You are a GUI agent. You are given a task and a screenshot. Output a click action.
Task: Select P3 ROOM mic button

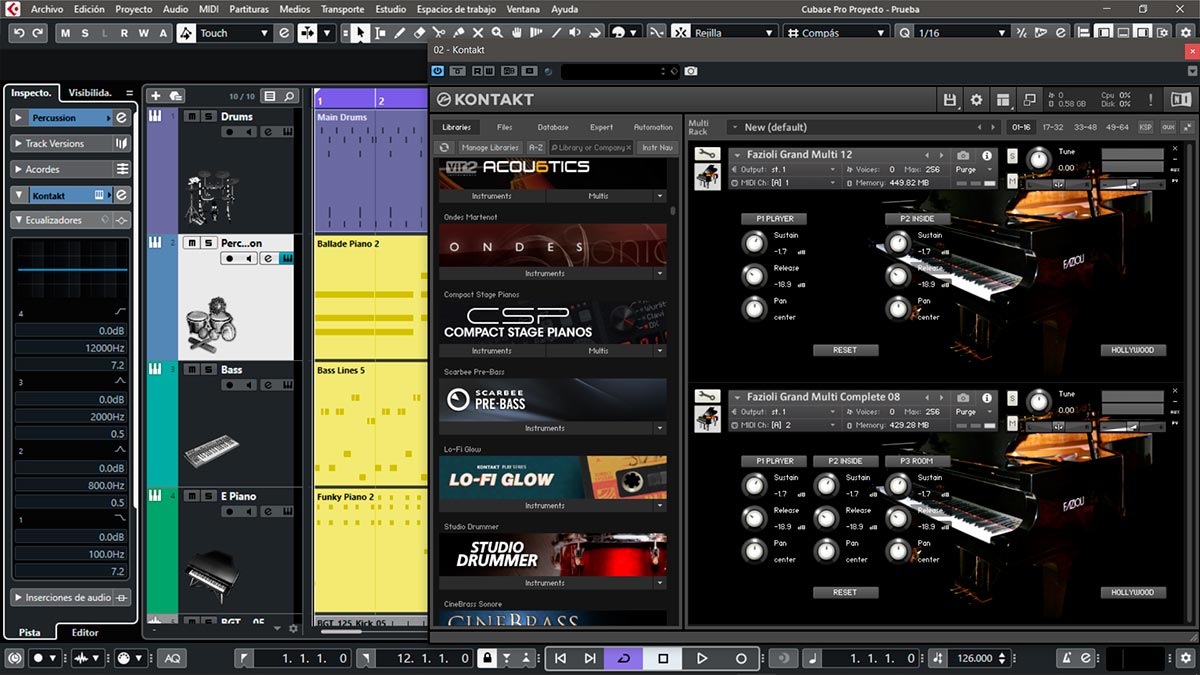point(917,461)
